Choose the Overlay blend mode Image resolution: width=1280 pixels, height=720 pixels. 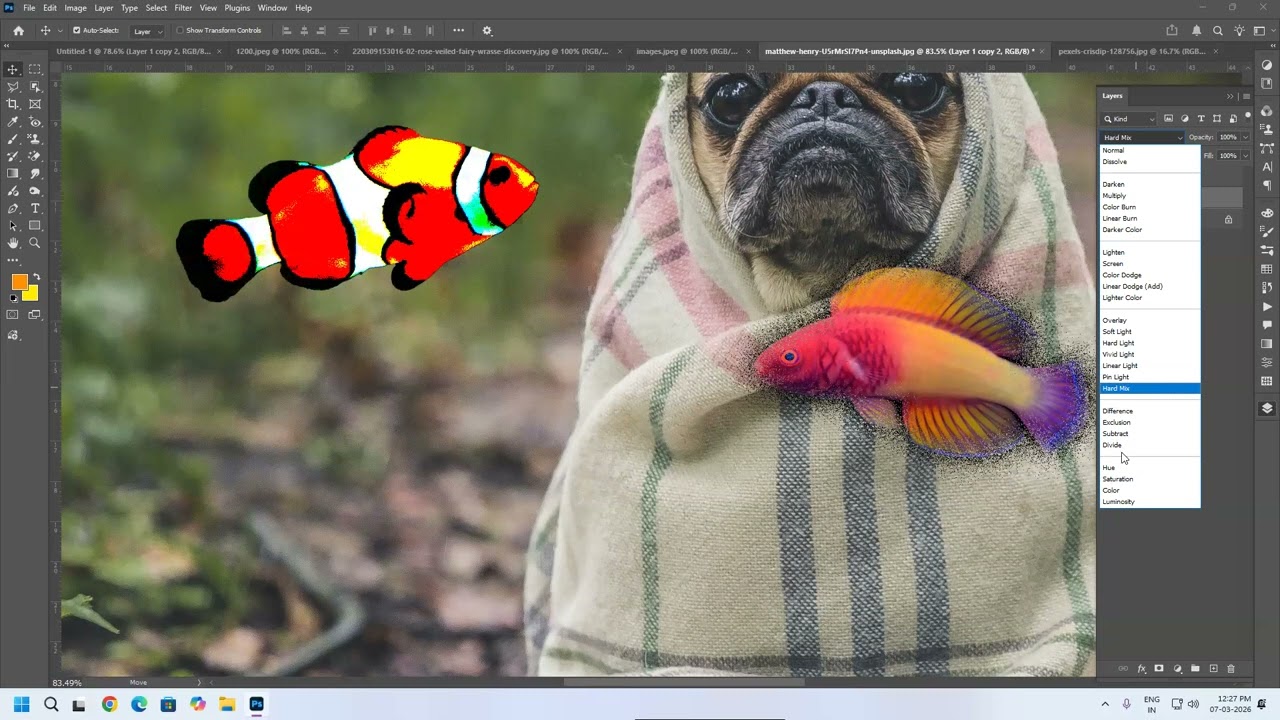pos(1114,320)
